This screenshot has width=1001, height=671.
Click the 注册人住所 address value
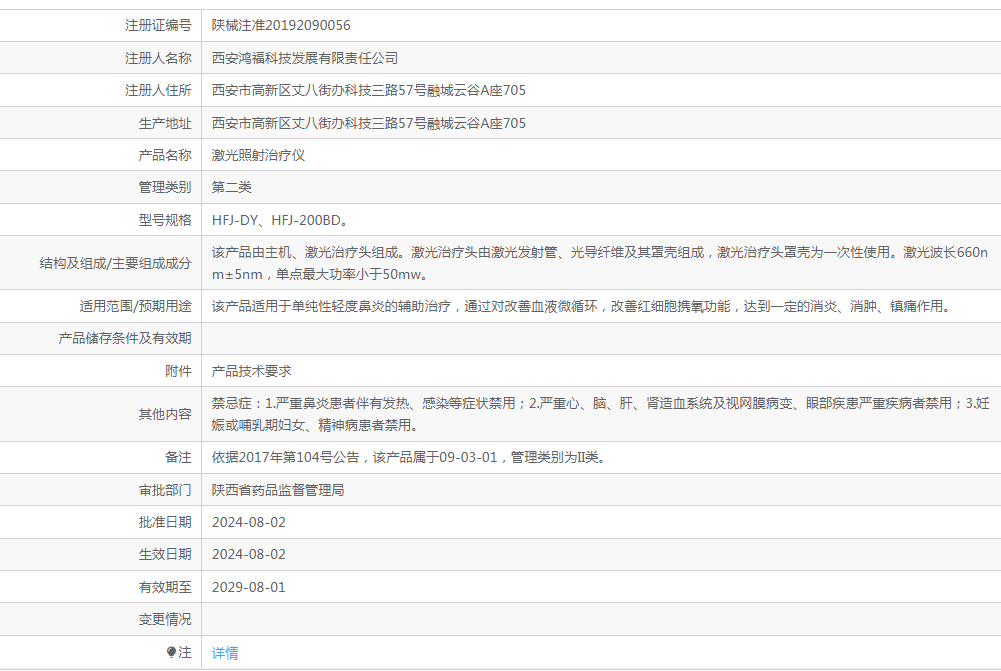coord(368,90)
